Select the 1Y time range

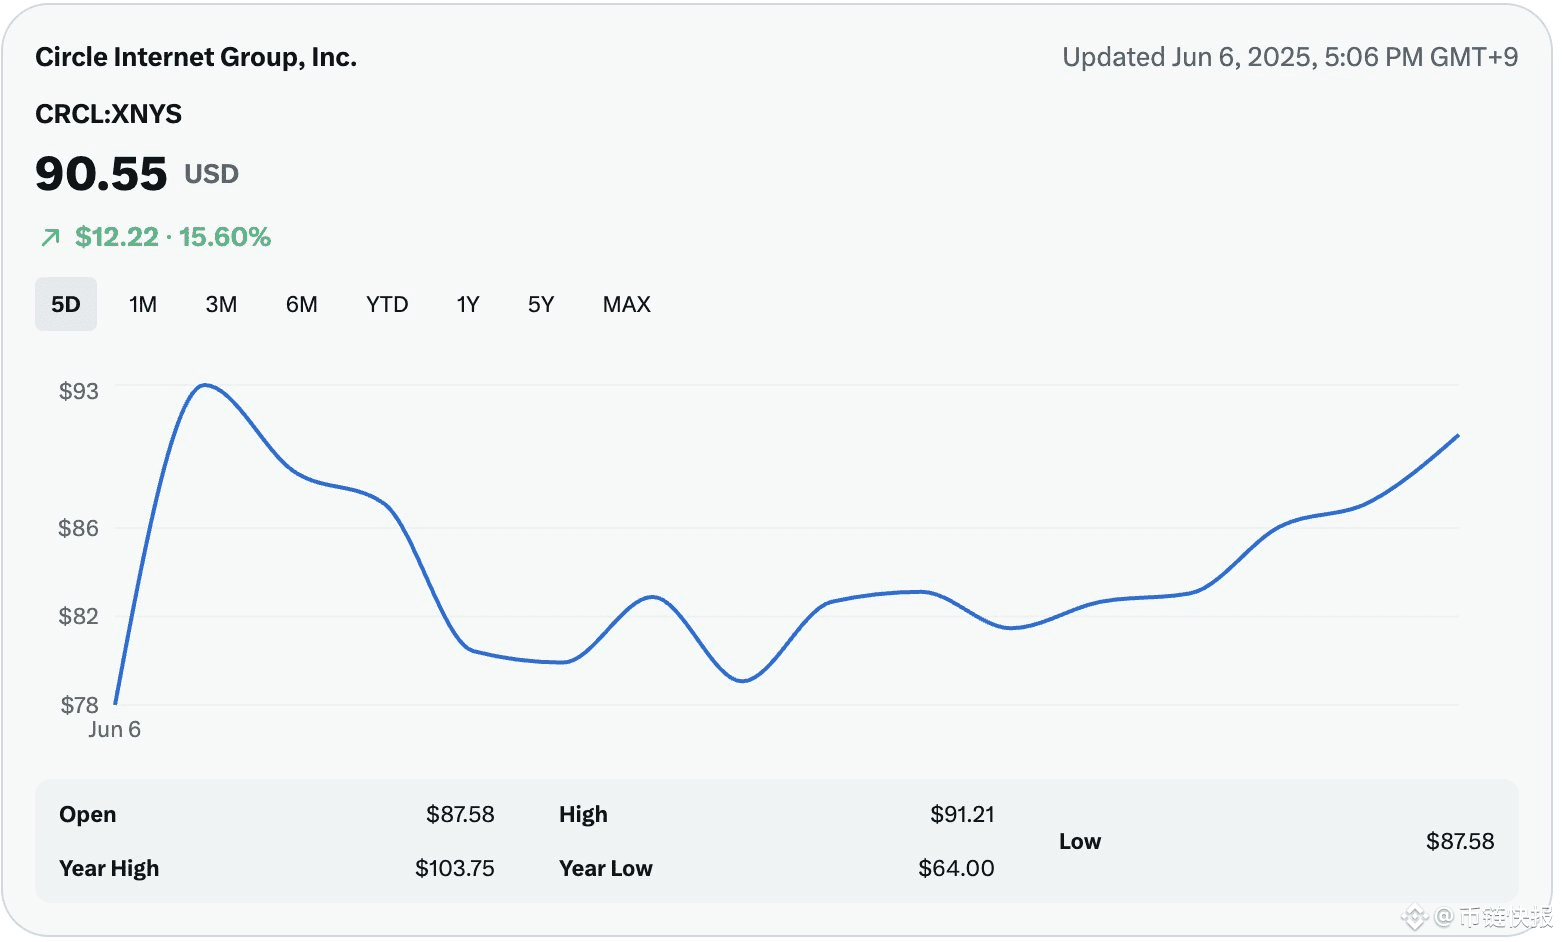[467, 304]
